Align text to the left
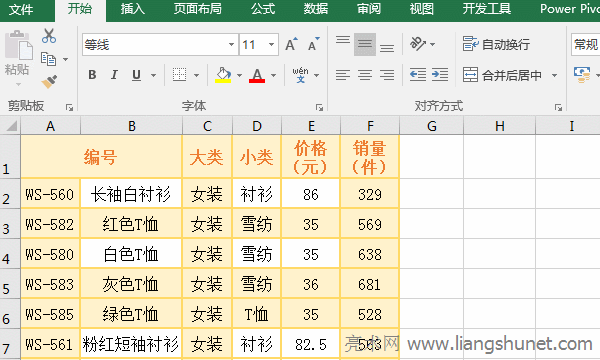Image resolution: width=600 pixels, height=360 pixels. (x=343, y=75)
